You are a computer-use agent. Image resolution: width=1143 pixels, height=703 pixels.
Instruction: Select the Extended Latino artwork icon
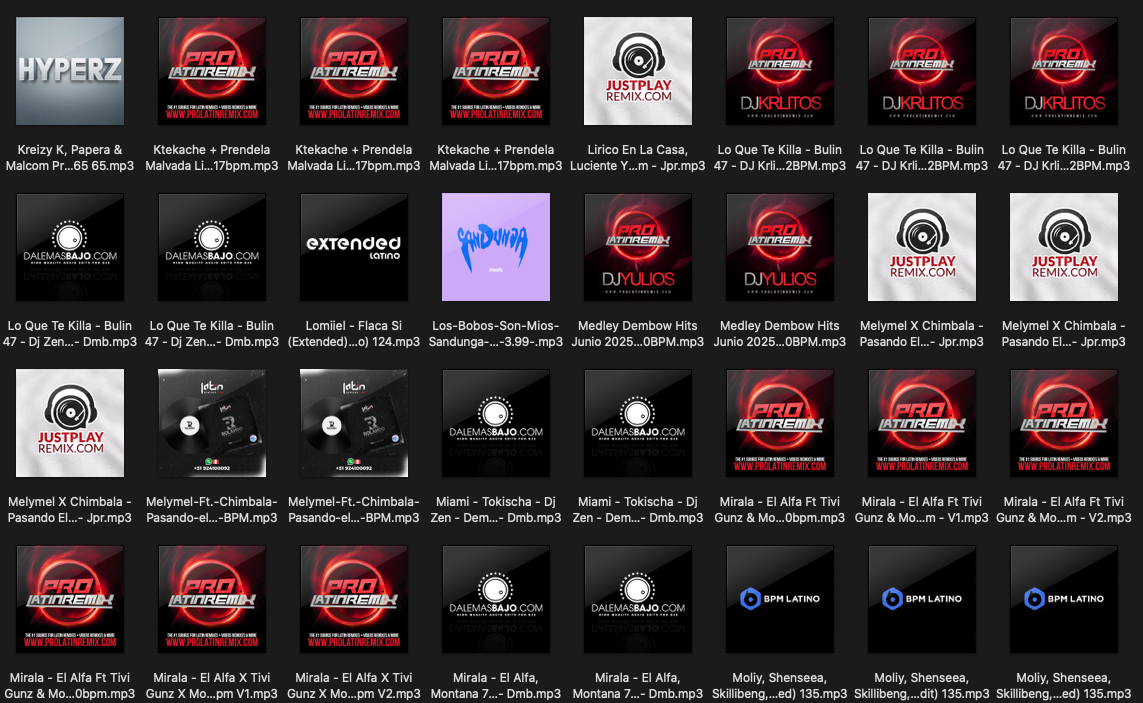point(354,247)
